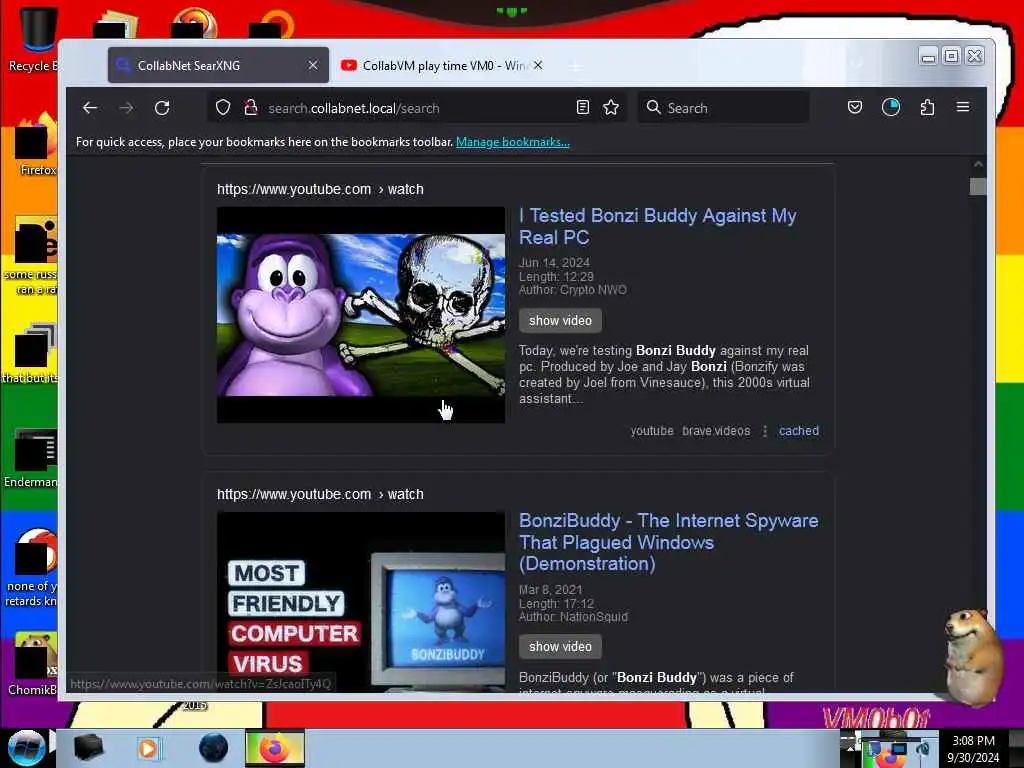The width and height of the screenshot is (1024, 768).
Task: View site security via the padlock icon
Action: [250, 108]
